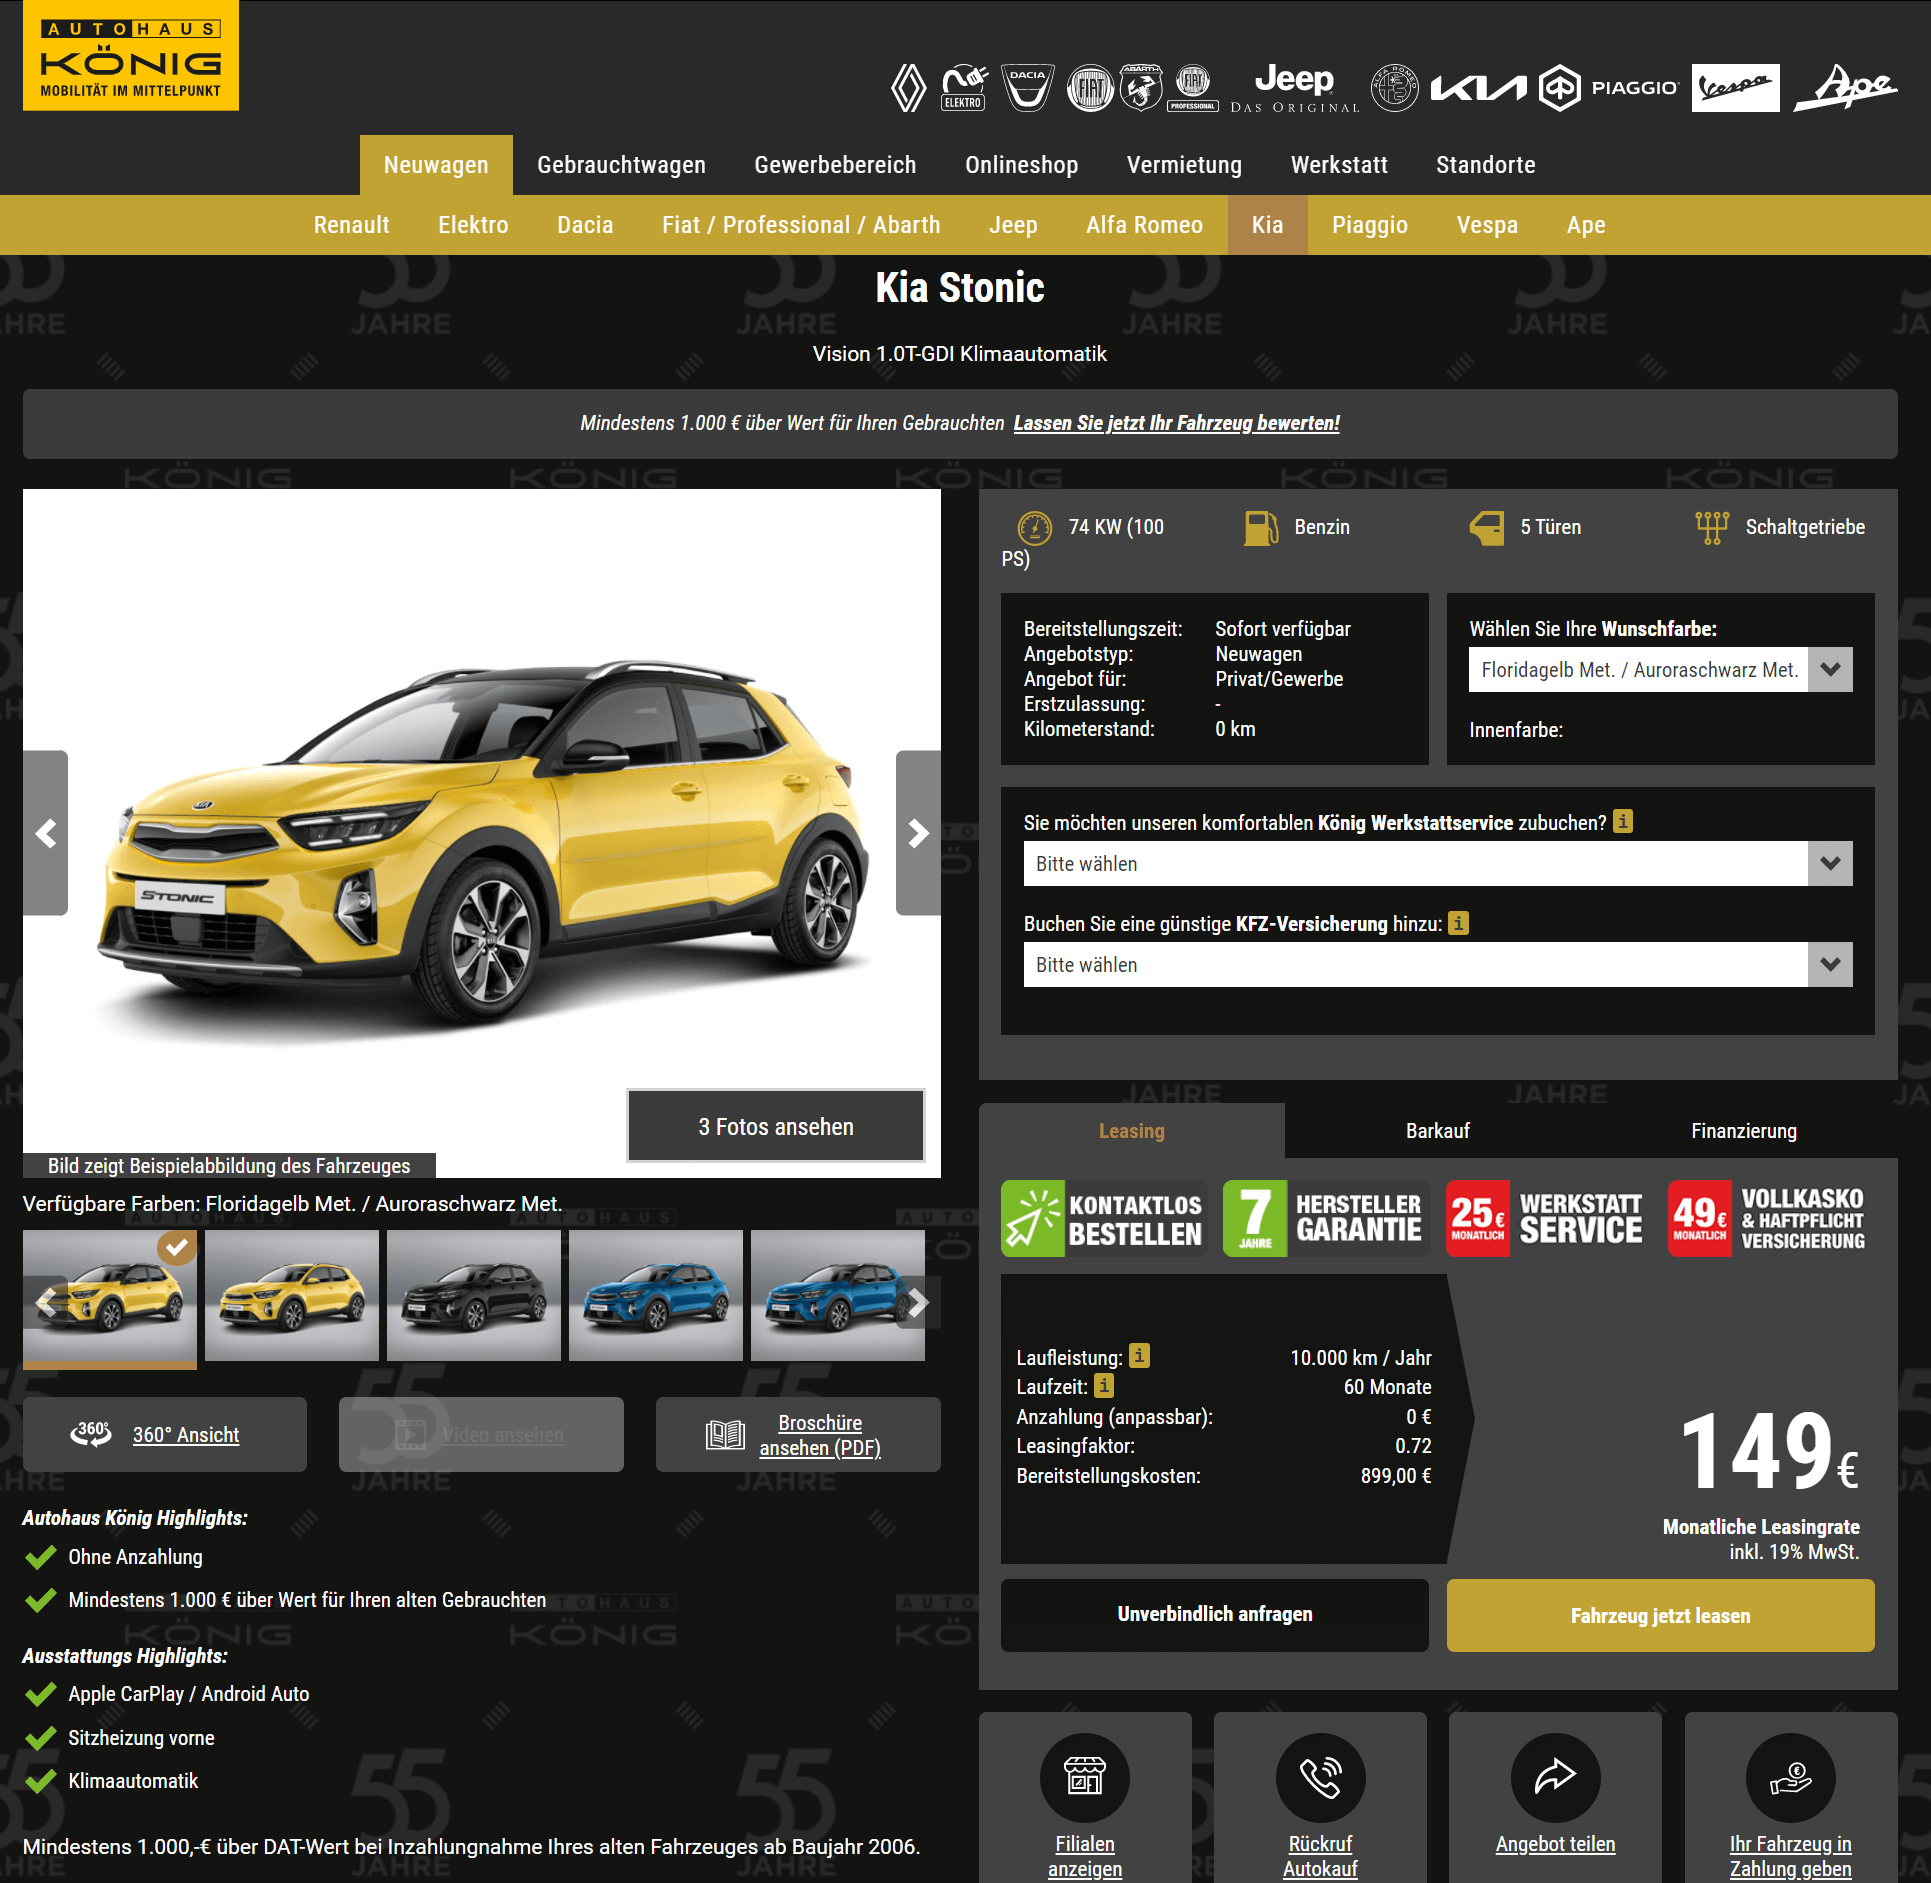Open the 360° Ansicht view
This screenshot has height=1883, width=1931.
[165, 1434]
